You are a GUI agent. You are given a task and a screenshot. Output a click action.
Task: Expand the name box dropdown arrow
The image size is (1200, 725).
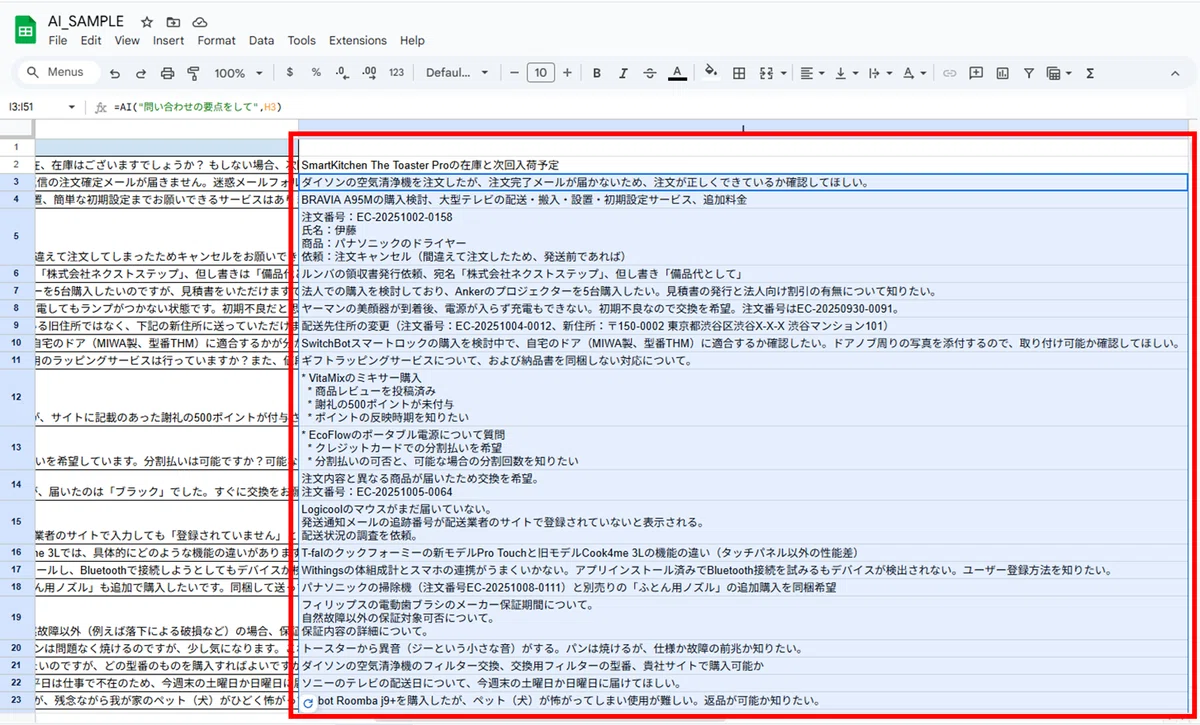click(x=72, y=107)
